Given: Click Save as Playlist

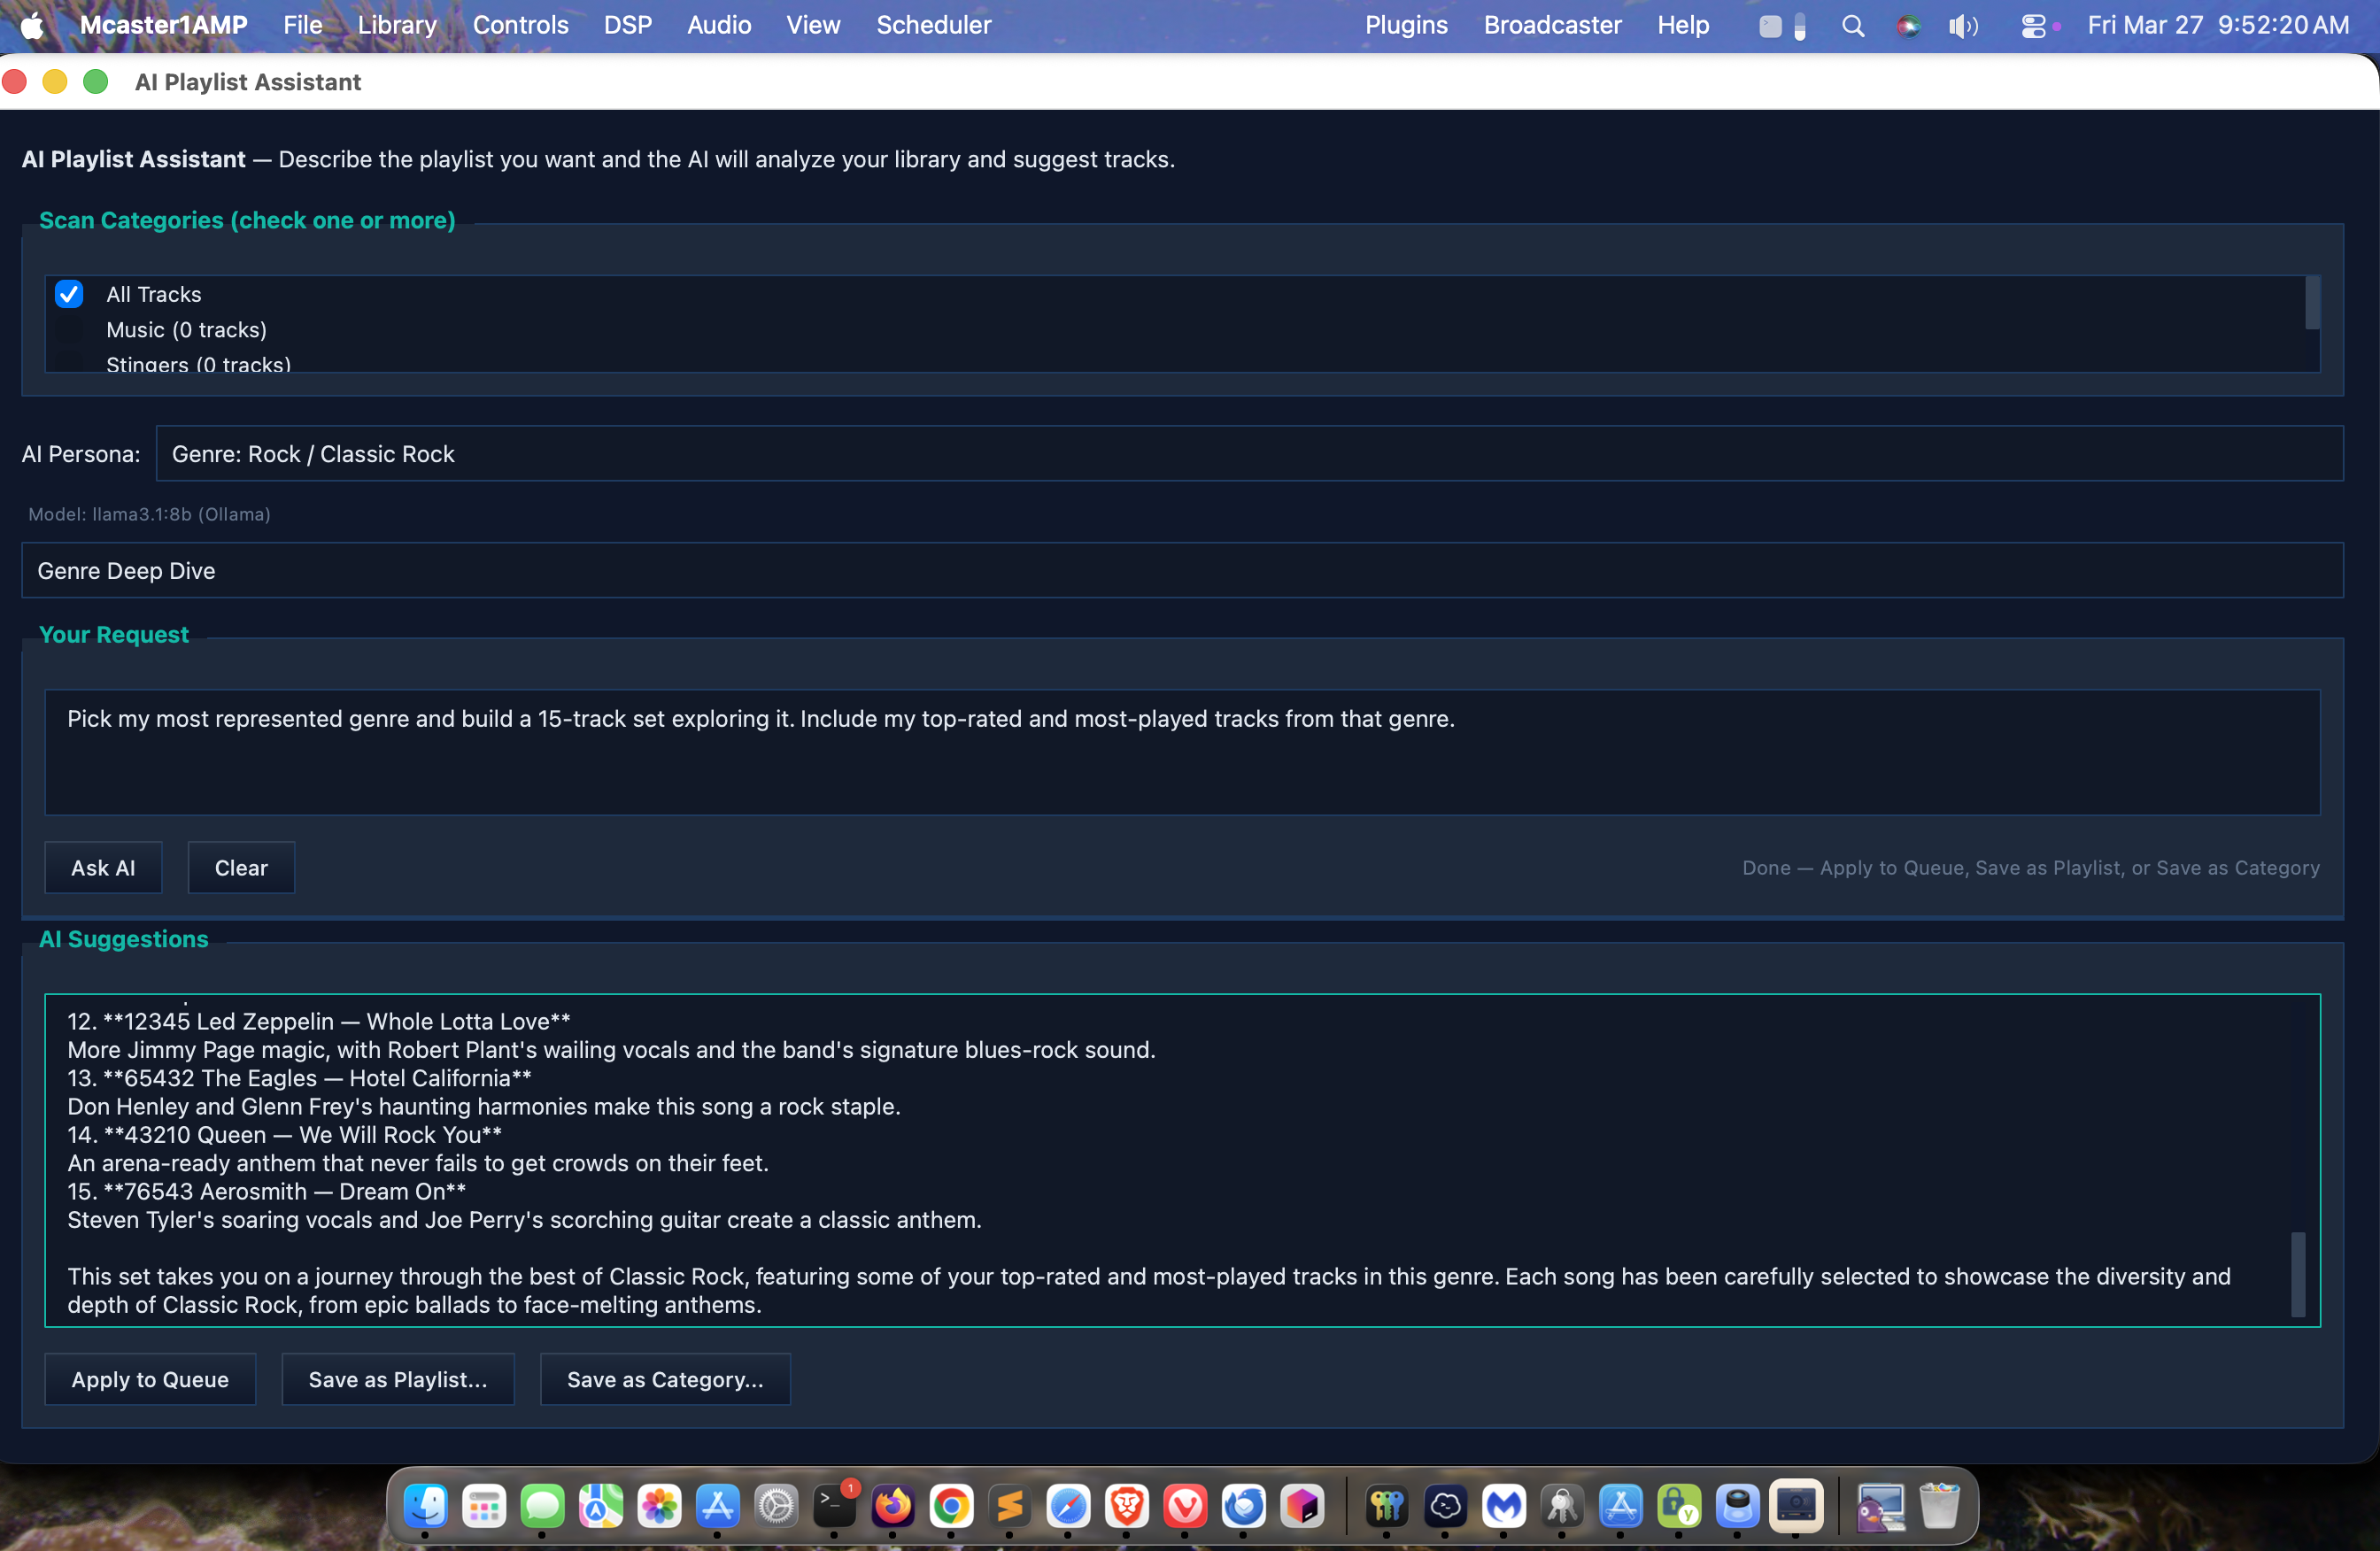Looking at the screenshot, I should 397,1379.
